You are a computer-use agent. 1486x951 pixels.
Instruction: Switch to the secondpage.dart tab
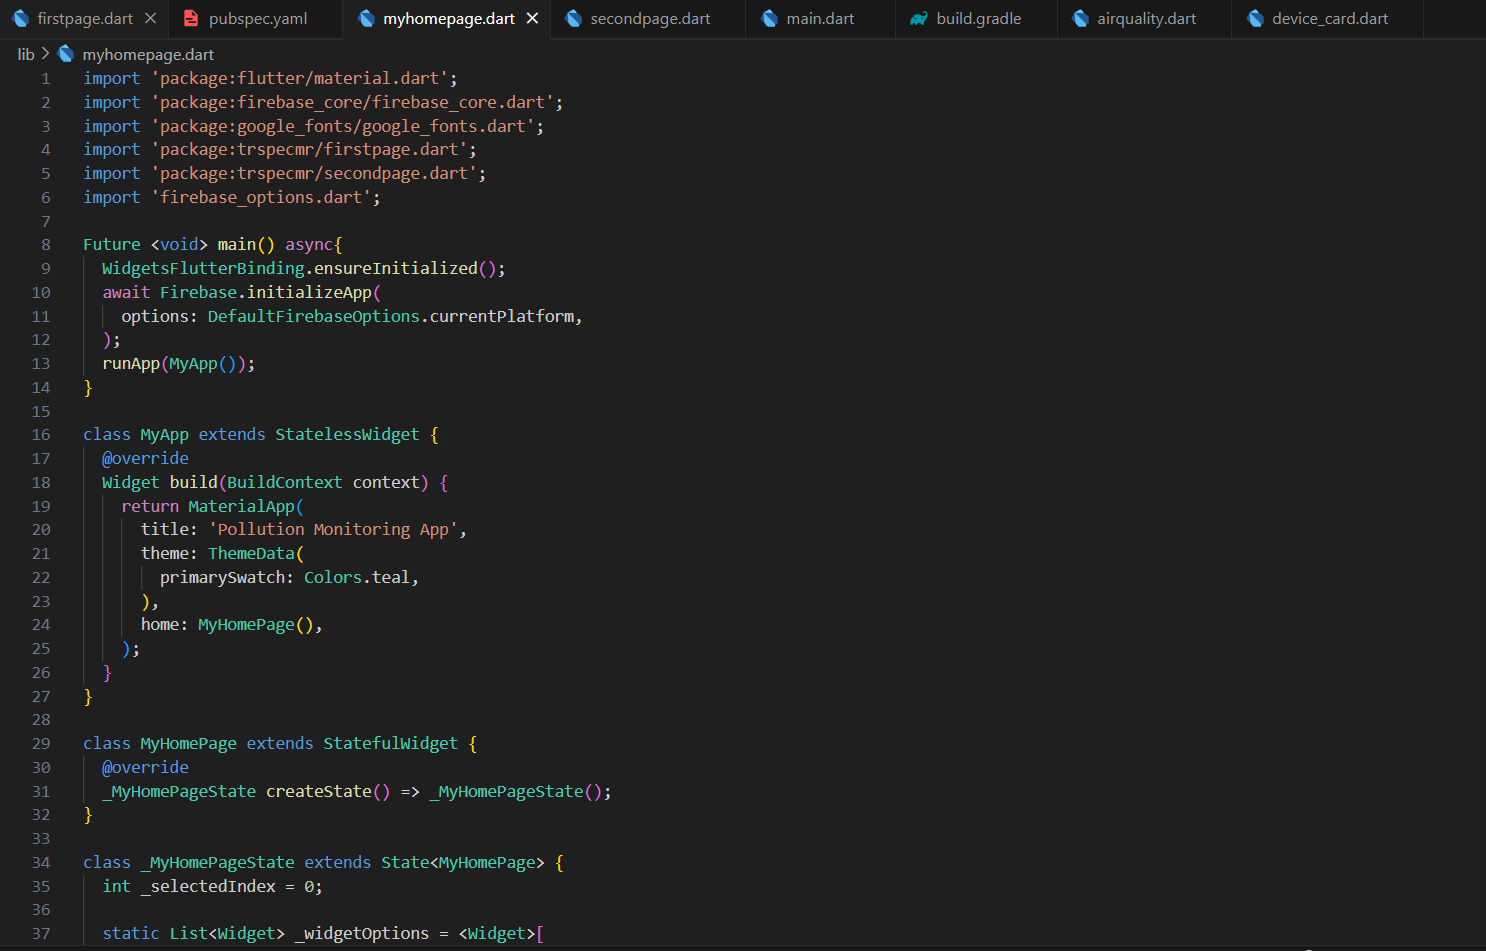650,19
